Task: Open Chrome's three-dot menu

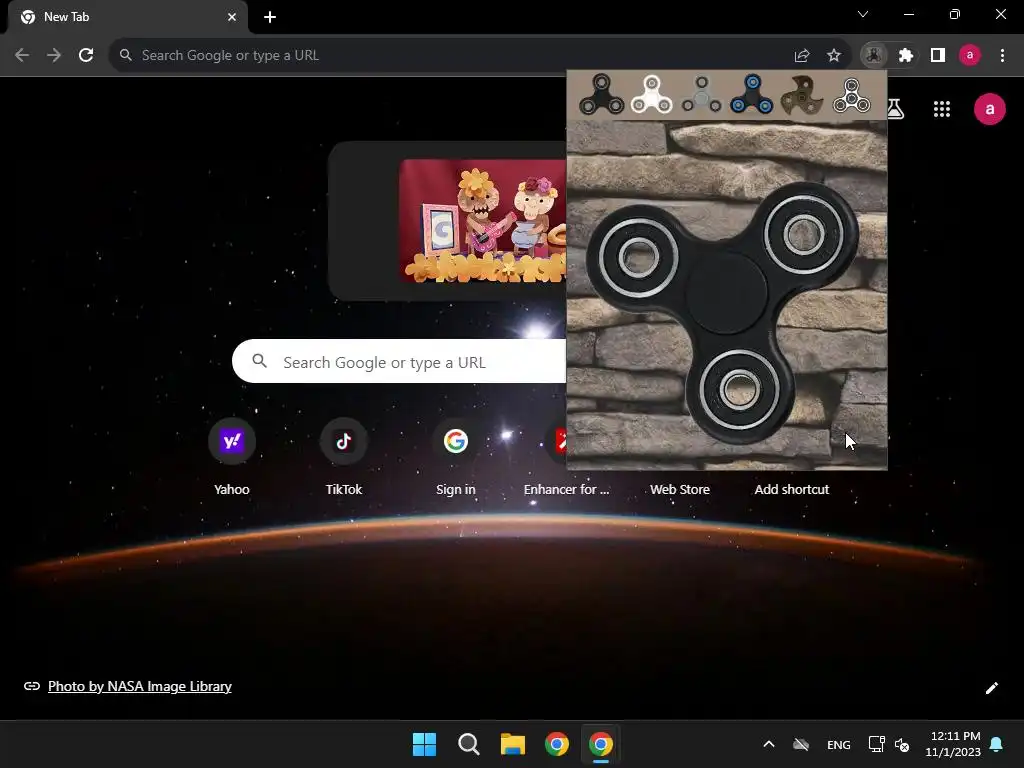Action: pyautogui.click(x=1002, y=56)
